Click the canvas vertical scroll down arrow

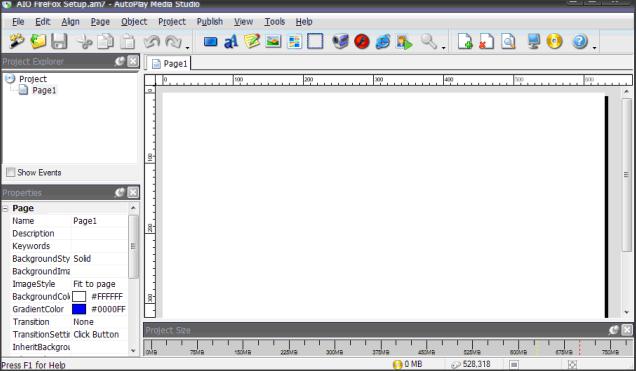(x=627, y=313)
